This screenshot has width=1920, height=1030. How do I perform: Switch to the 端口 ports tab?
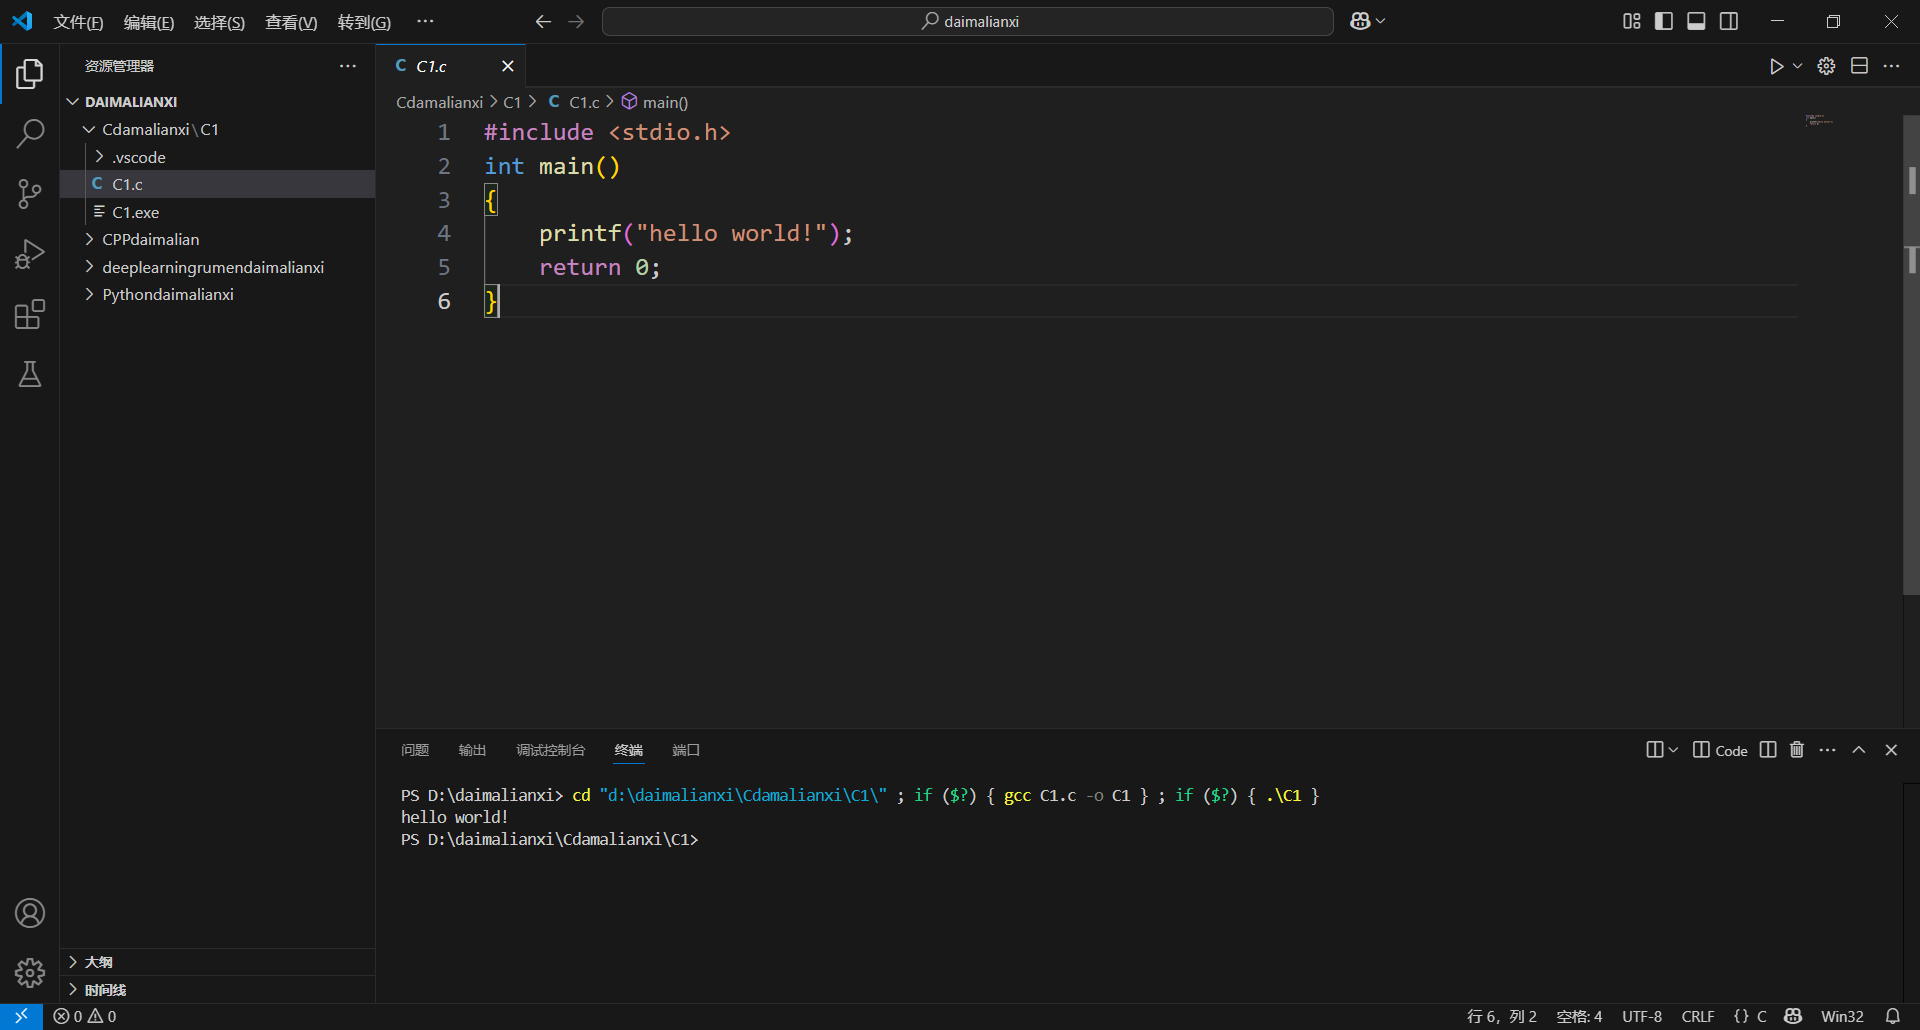(x=686, y=750)
